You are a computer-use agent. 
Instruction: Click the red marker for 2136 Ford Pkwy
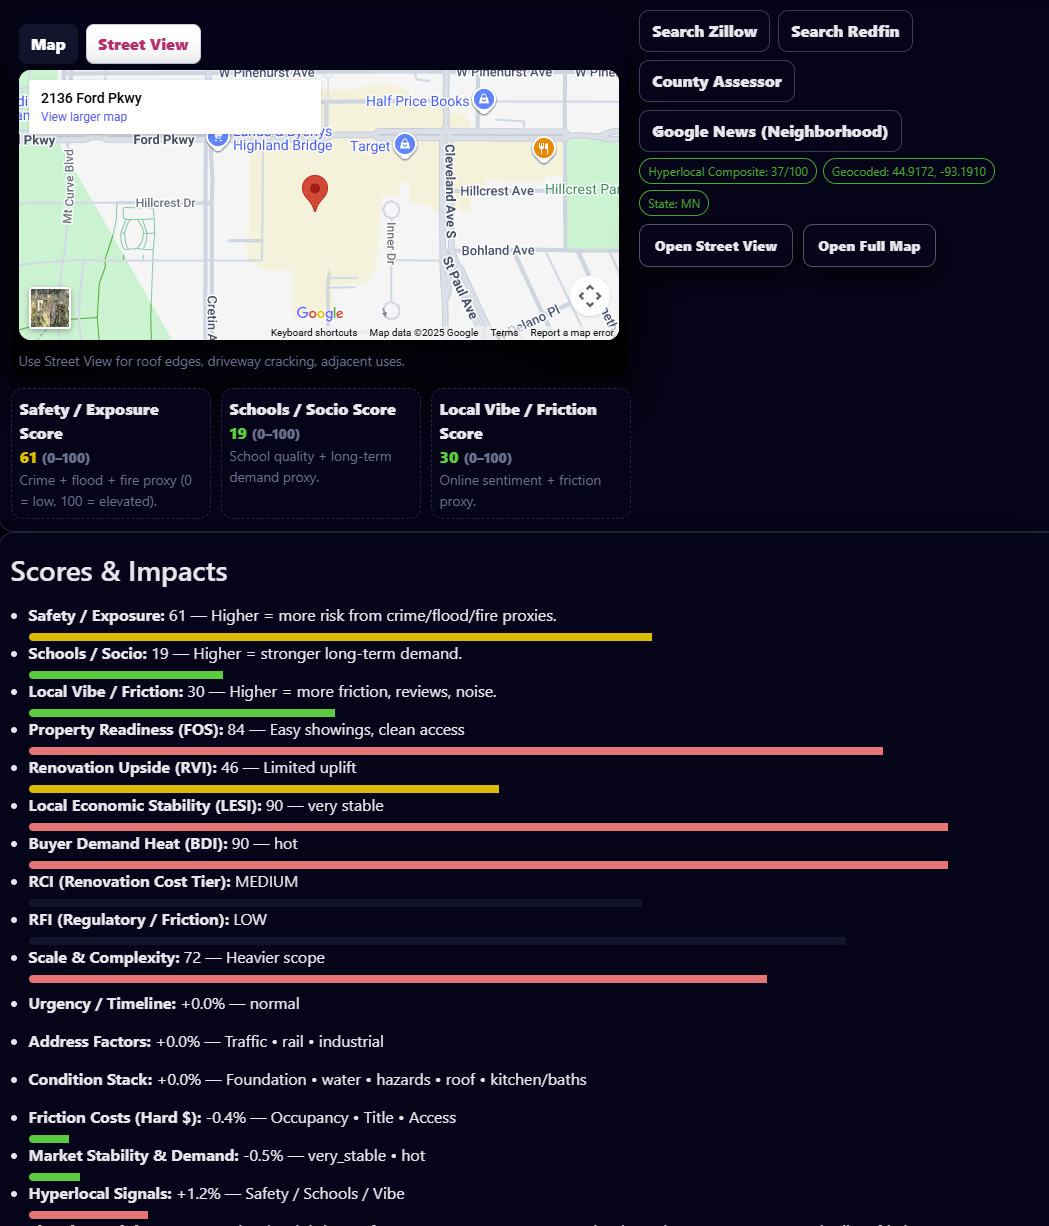click(x=314, y=190)
